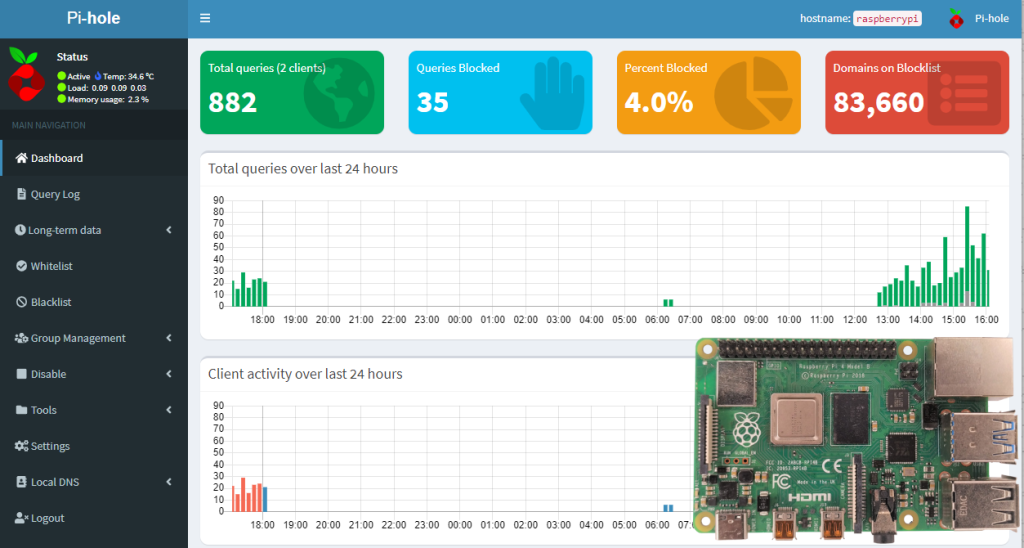Click the Blacklist ban icon

22,302
